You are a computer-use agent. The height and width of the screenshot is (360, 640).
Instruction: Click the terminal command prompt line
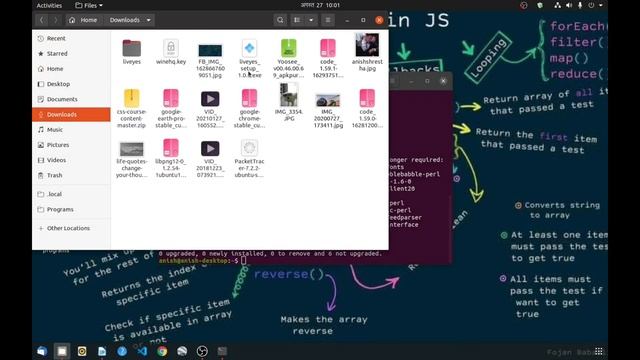click(203, 260)
